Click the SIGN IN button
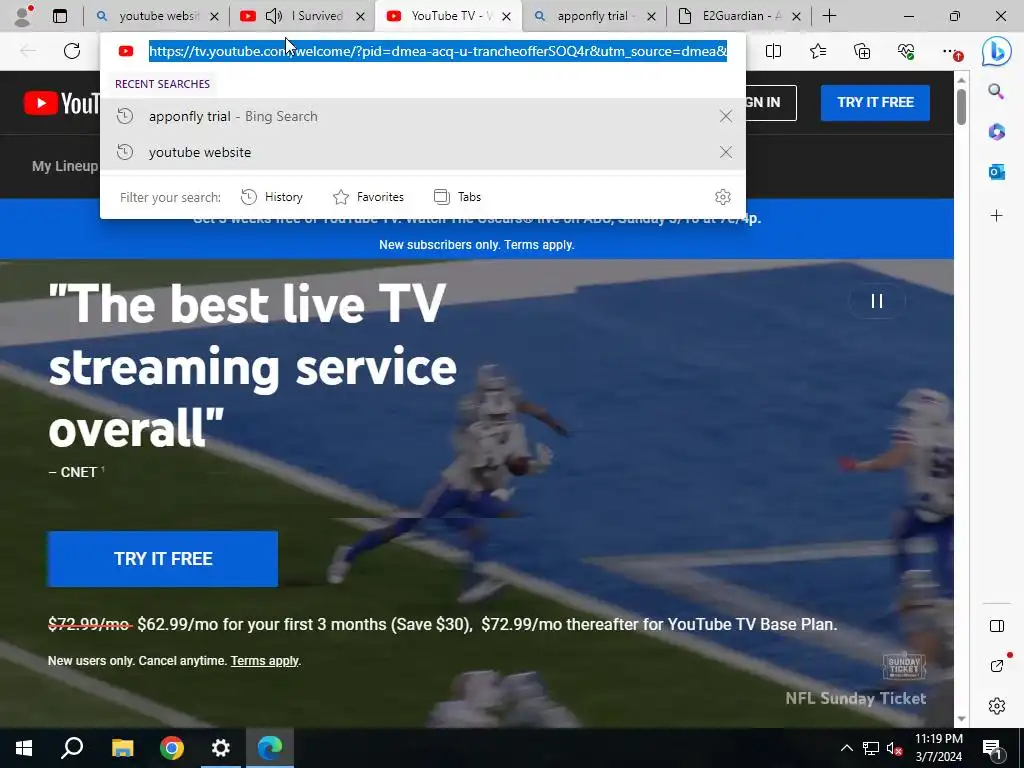 [x=771, y=103]
